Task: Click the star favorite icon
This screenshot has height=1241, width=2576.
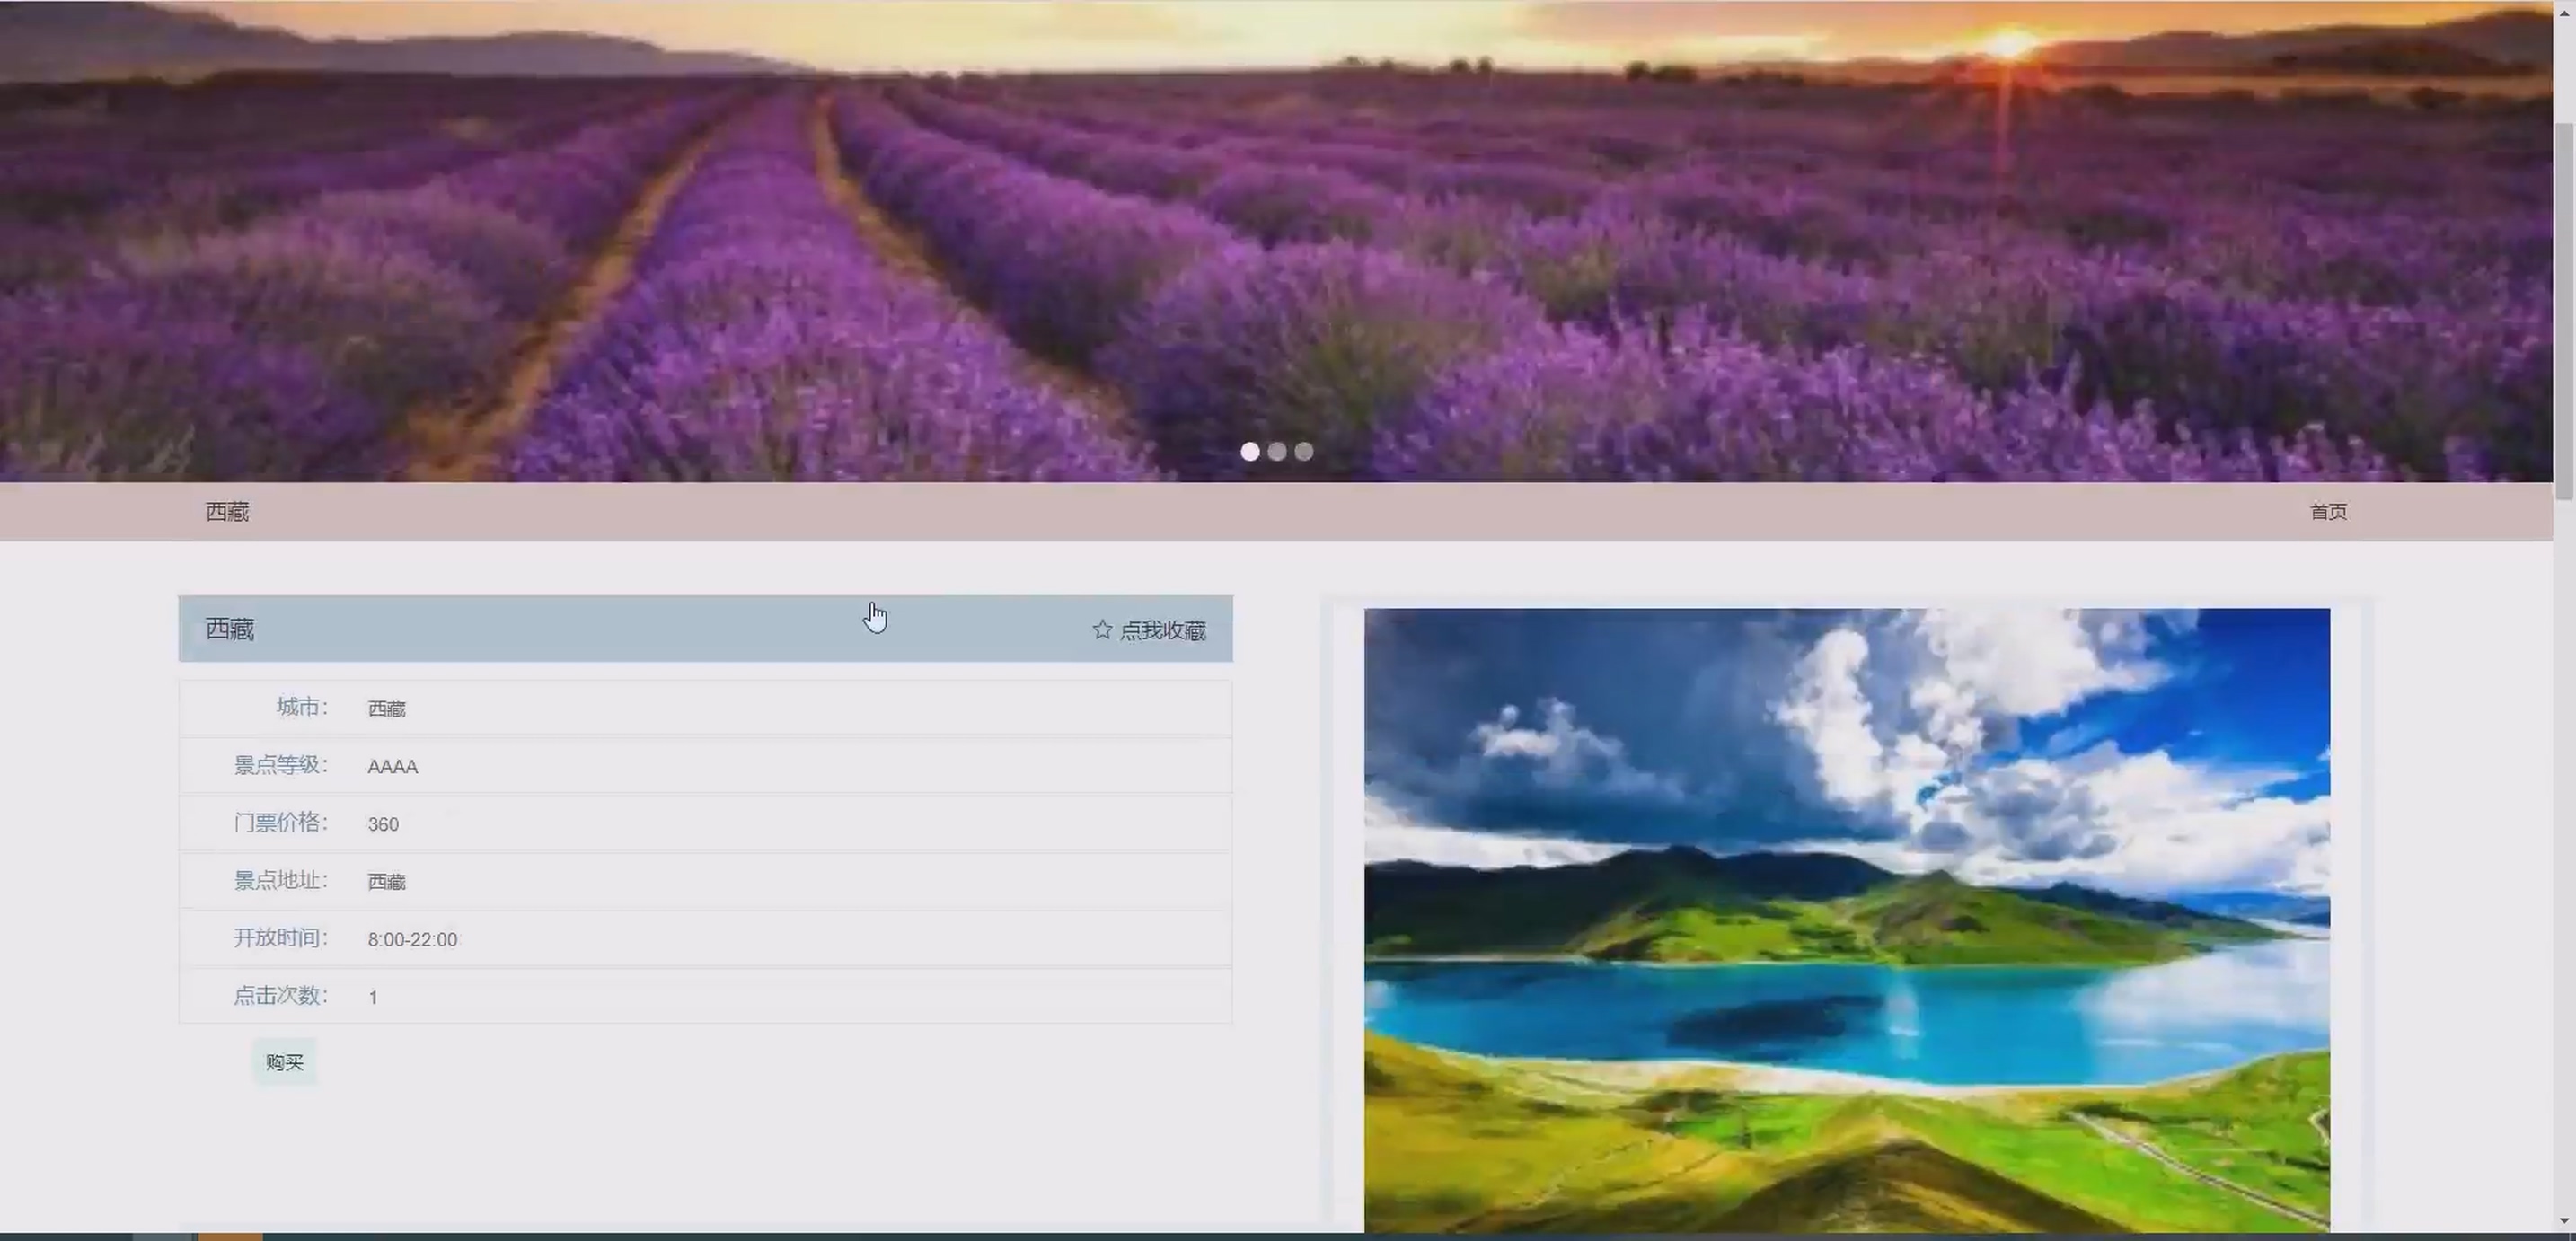Action: point(1101,630)
